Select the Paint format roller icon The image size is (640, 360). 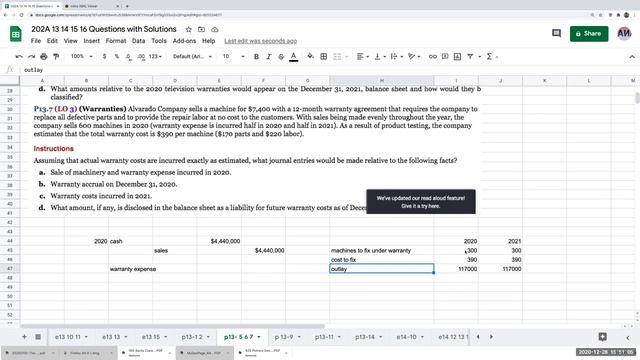pos(56,56)
